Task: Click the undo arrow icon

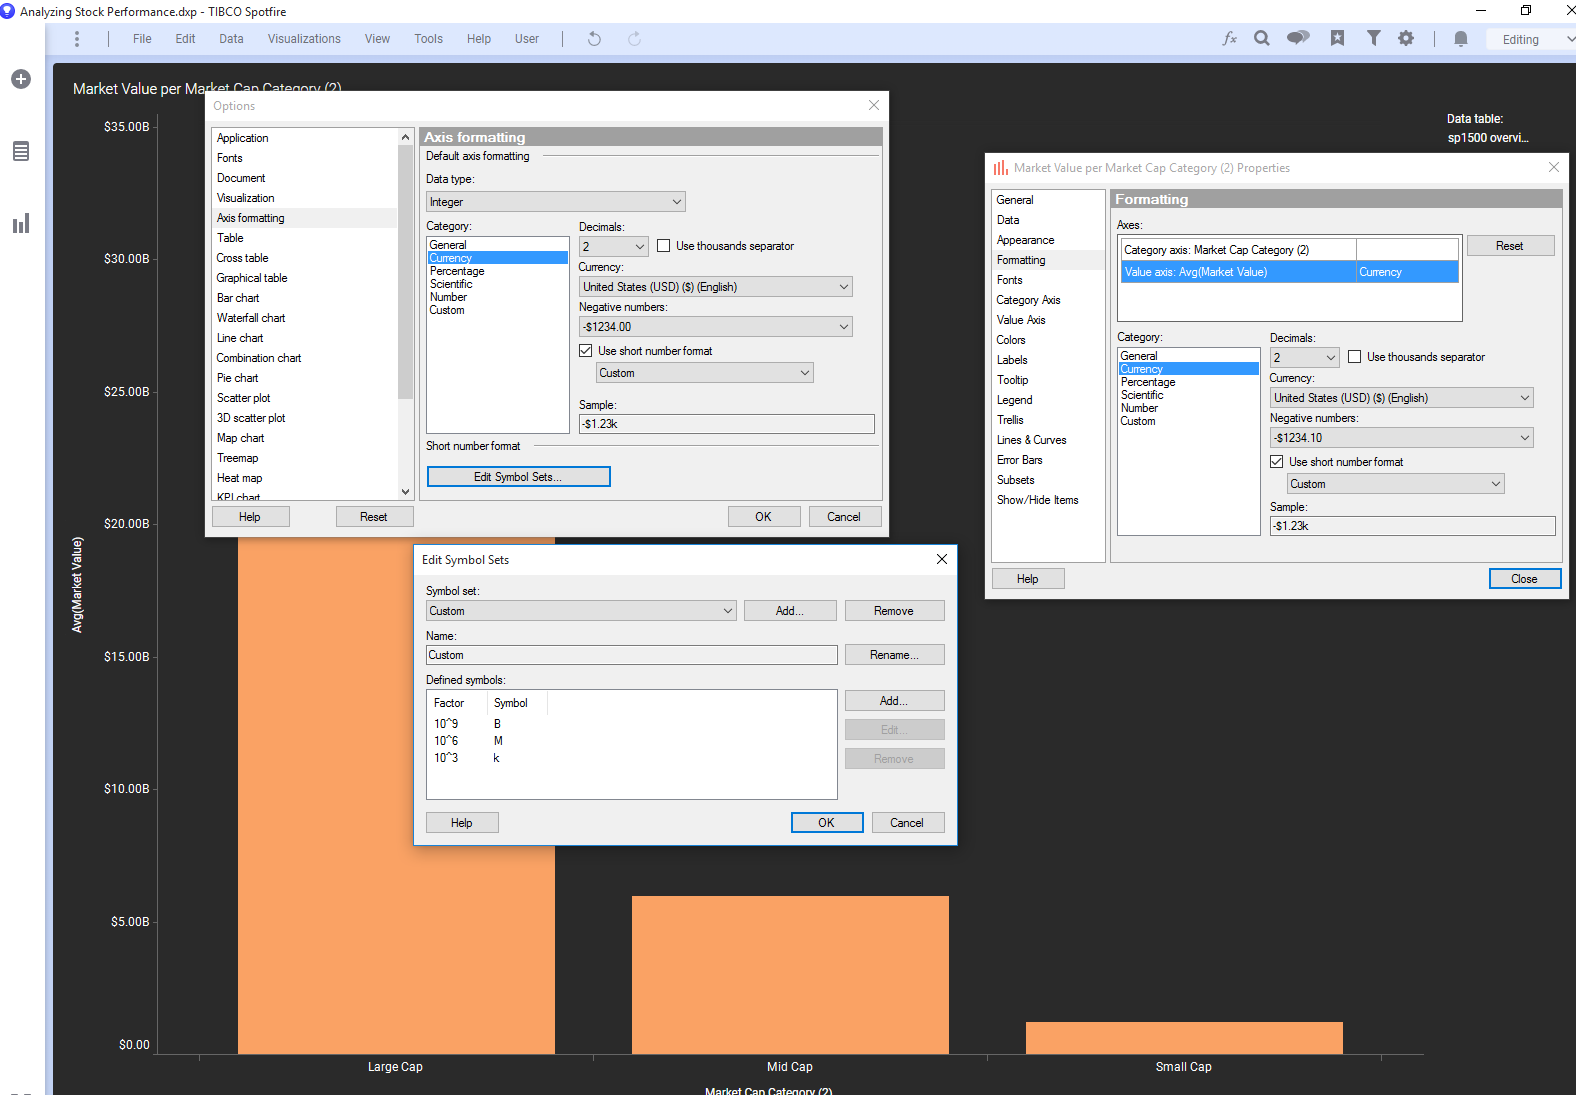Action: [x=594, y=39]
